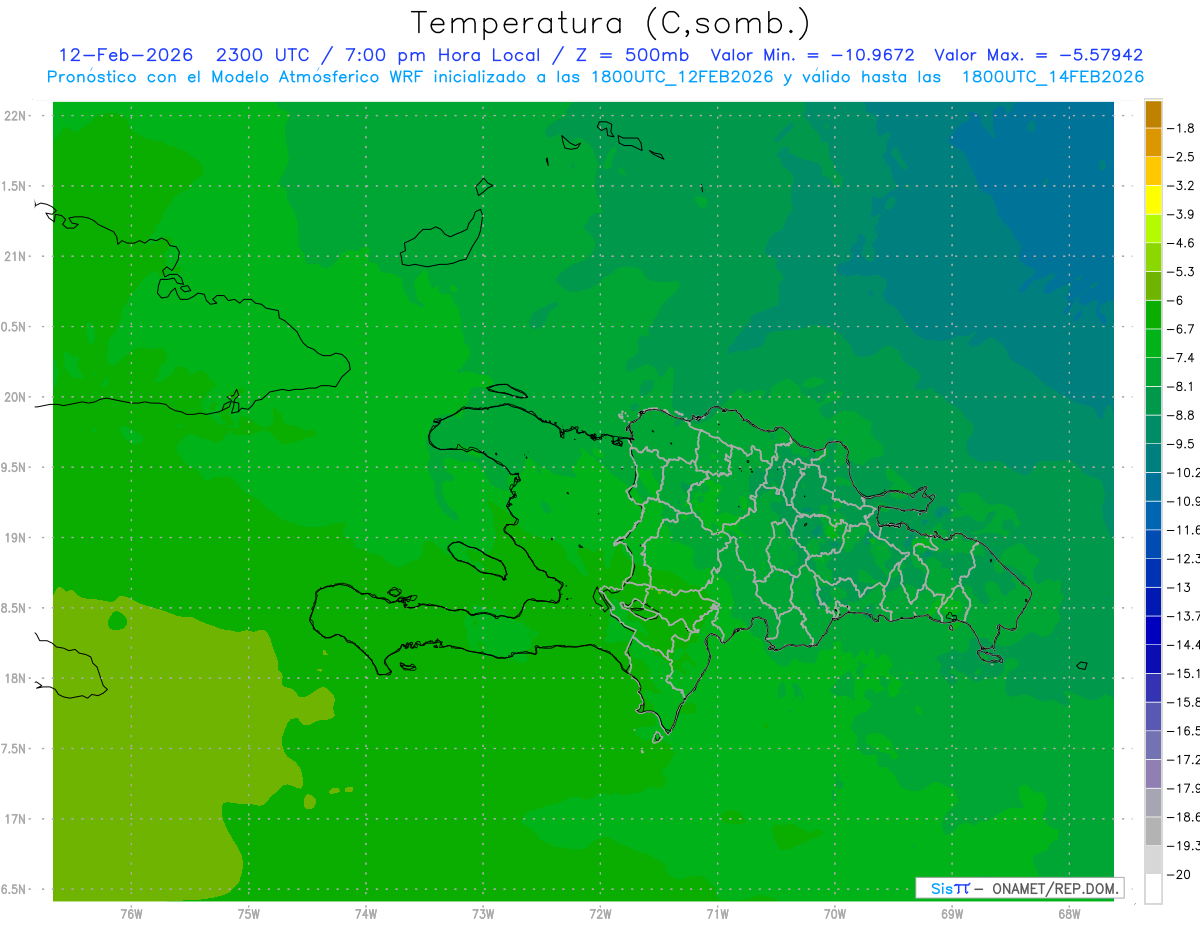
Task: Click '1800UTC_14FEB2026' valid-until time text
Action: (x=1052, y=77)
